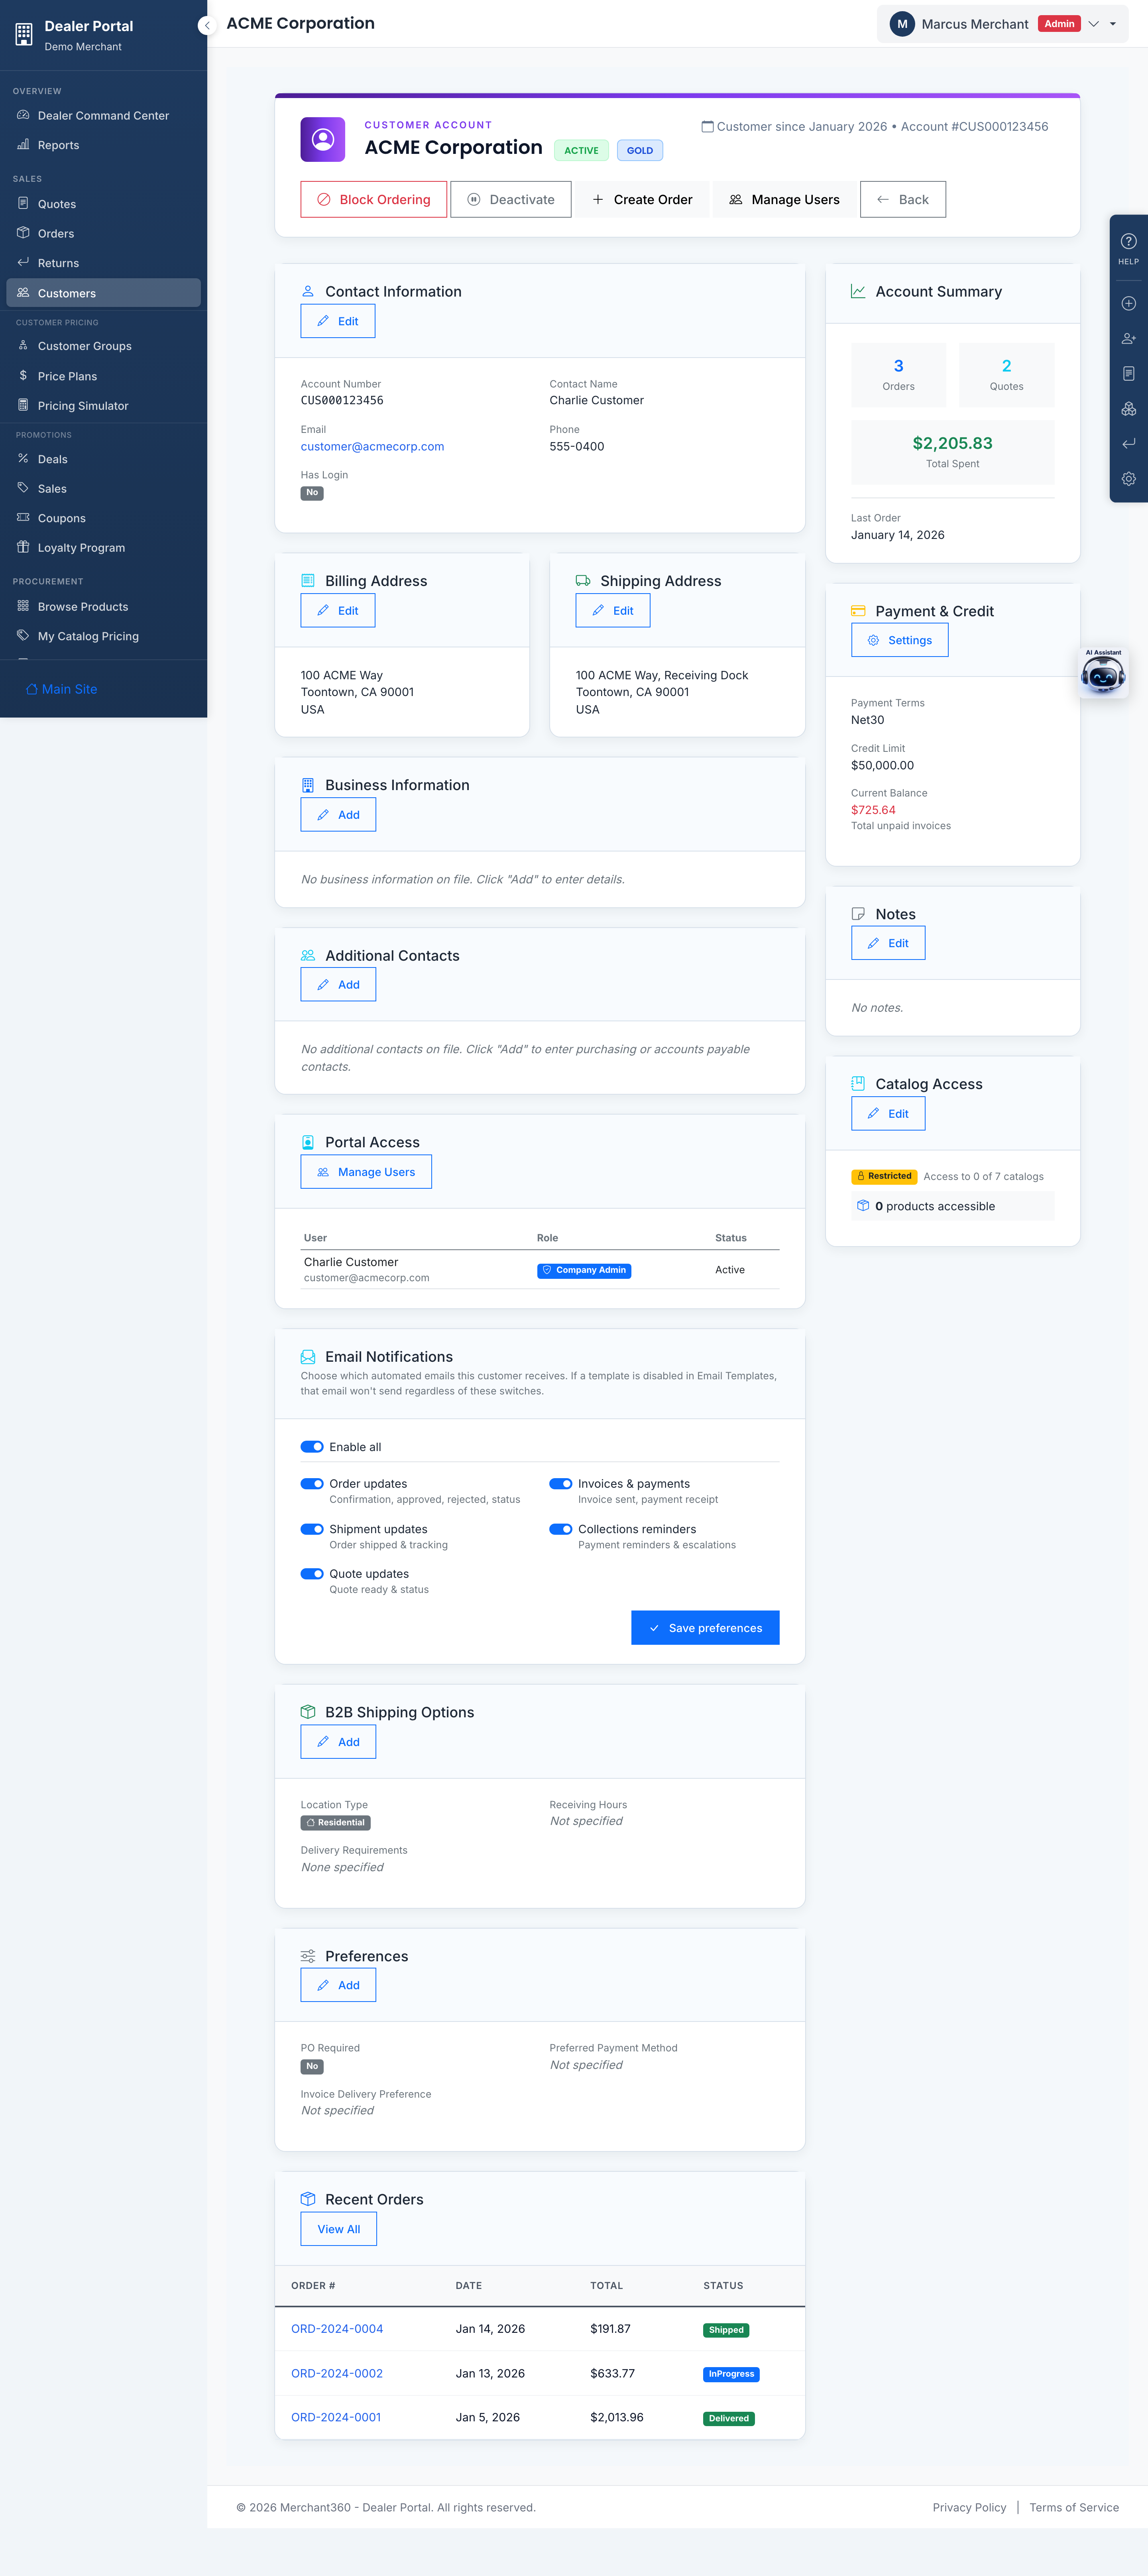
Task: Click the Email Notifications envelope icon
Action: point(308,1357)
